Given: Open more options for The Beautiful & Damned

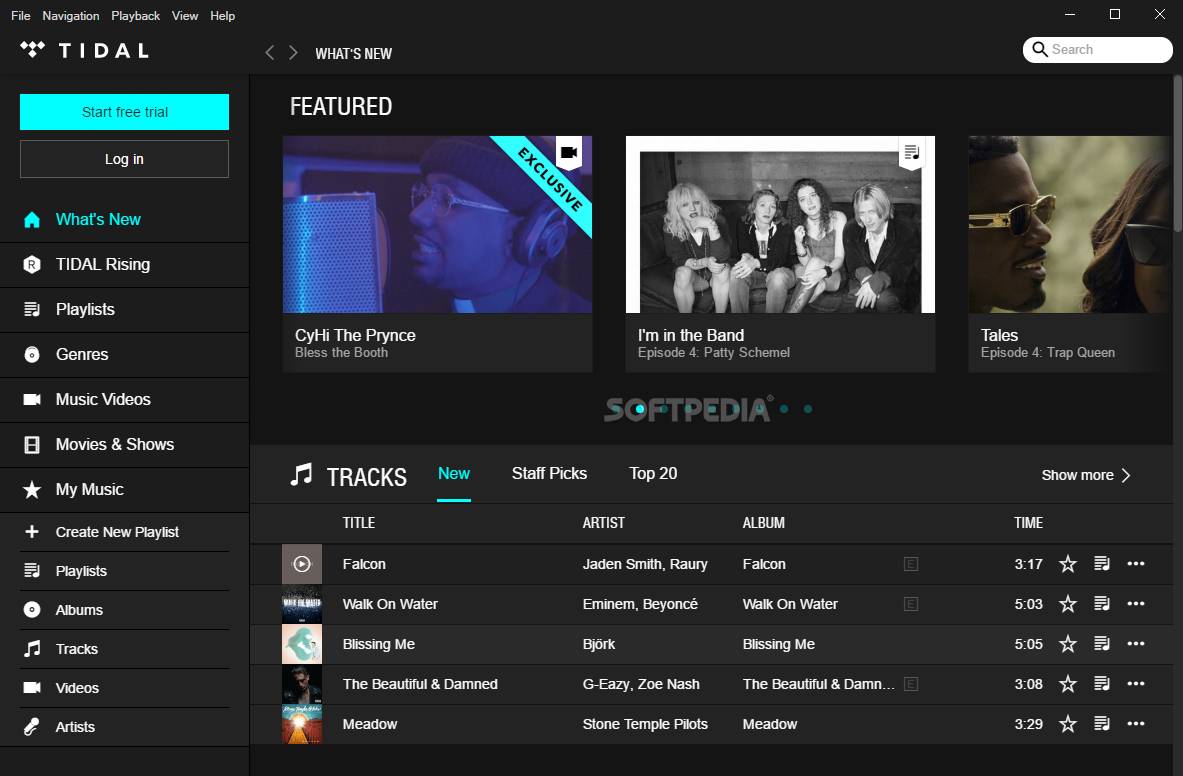Looking at the screenshot, I should coord(1135,684).
